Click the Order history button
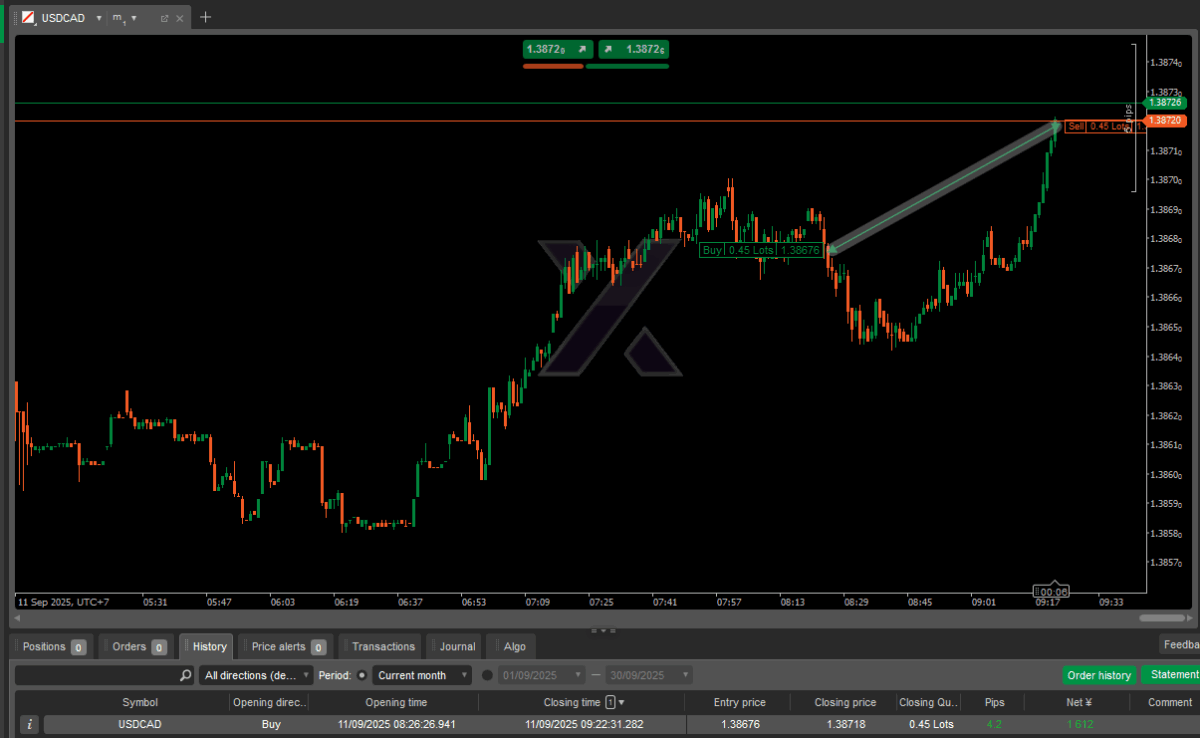Image resolution: width=1200 pixels, height=738 pixels. [x=1099, y=676]
